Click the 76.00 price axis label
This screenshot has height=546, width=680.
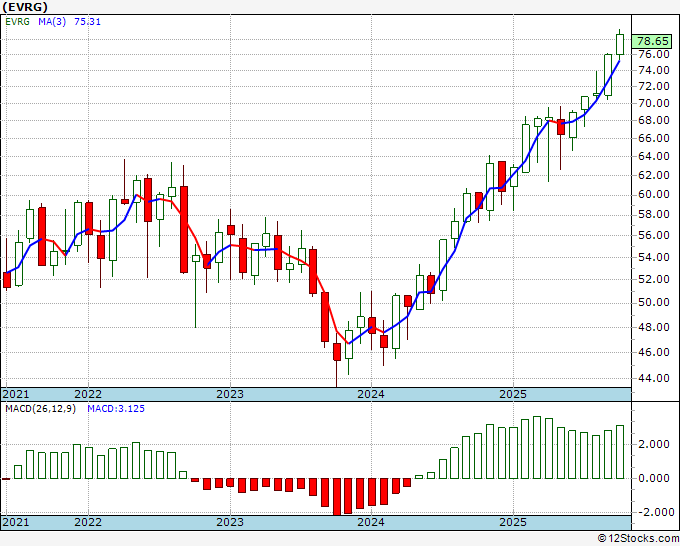654,54
